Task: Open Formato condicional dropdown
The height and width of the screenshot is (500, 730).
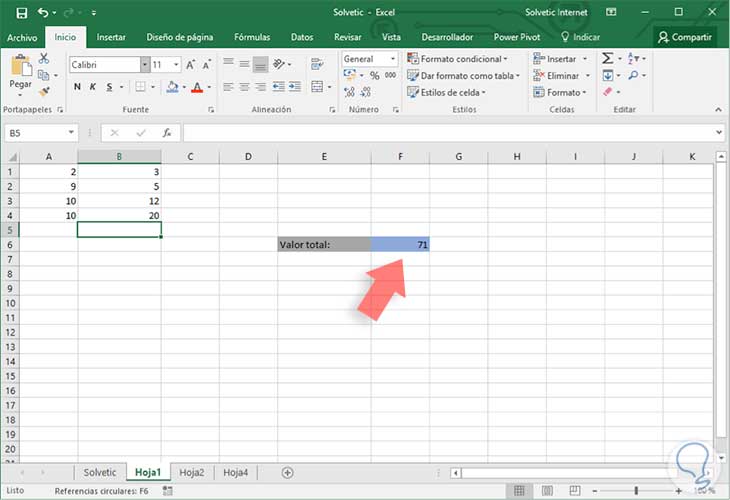Action: tap(457, 59)
